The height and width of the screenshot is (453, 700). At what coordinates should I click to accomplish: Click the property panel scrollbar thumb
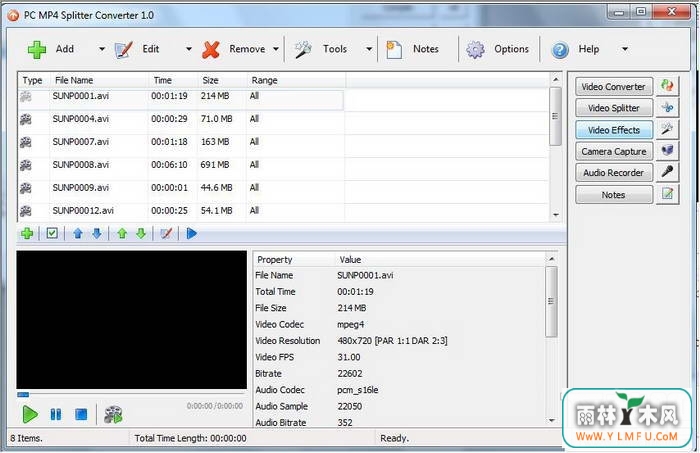[552, 302]
